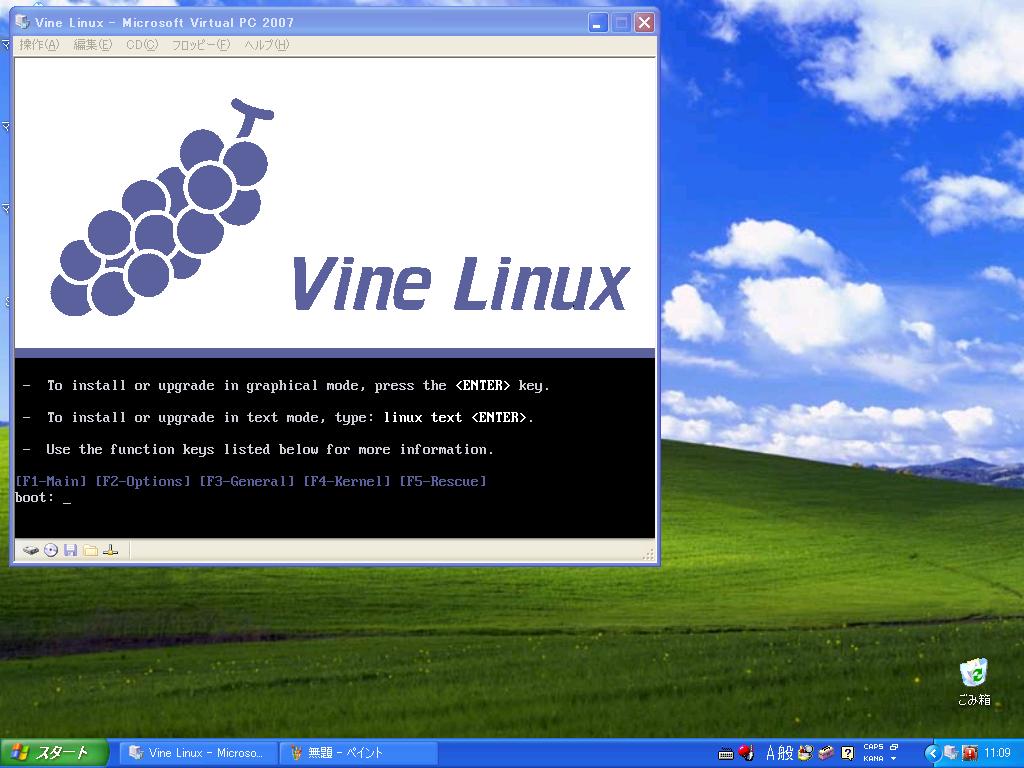This screenshot has width=1024, height=768.
Task: Click the IME keyboard icon in language bar
Action: click(x=726, y=754)
